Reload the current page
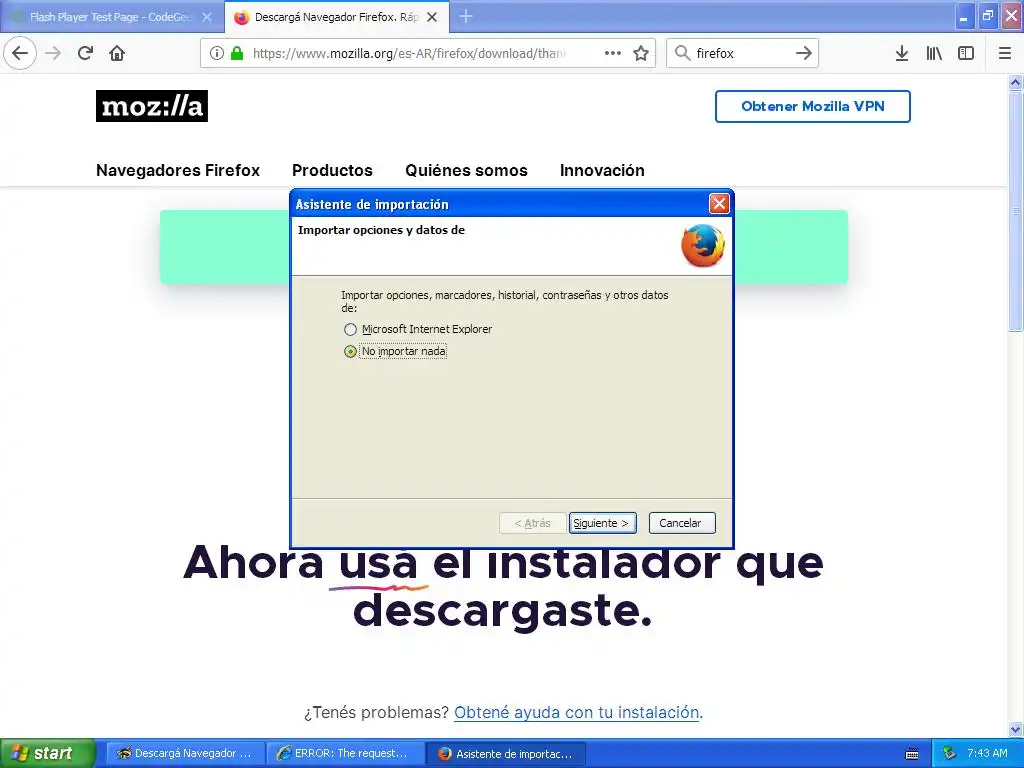This screenshot has width=1024, height=768. pyautogui.click(x=86, y=53)
